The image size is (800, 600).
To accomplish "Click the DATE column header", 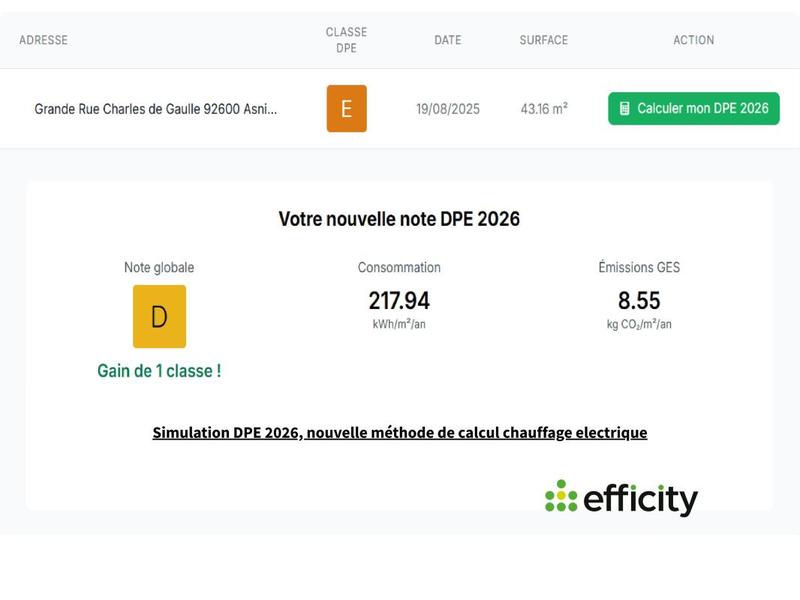I will [447, 40].
